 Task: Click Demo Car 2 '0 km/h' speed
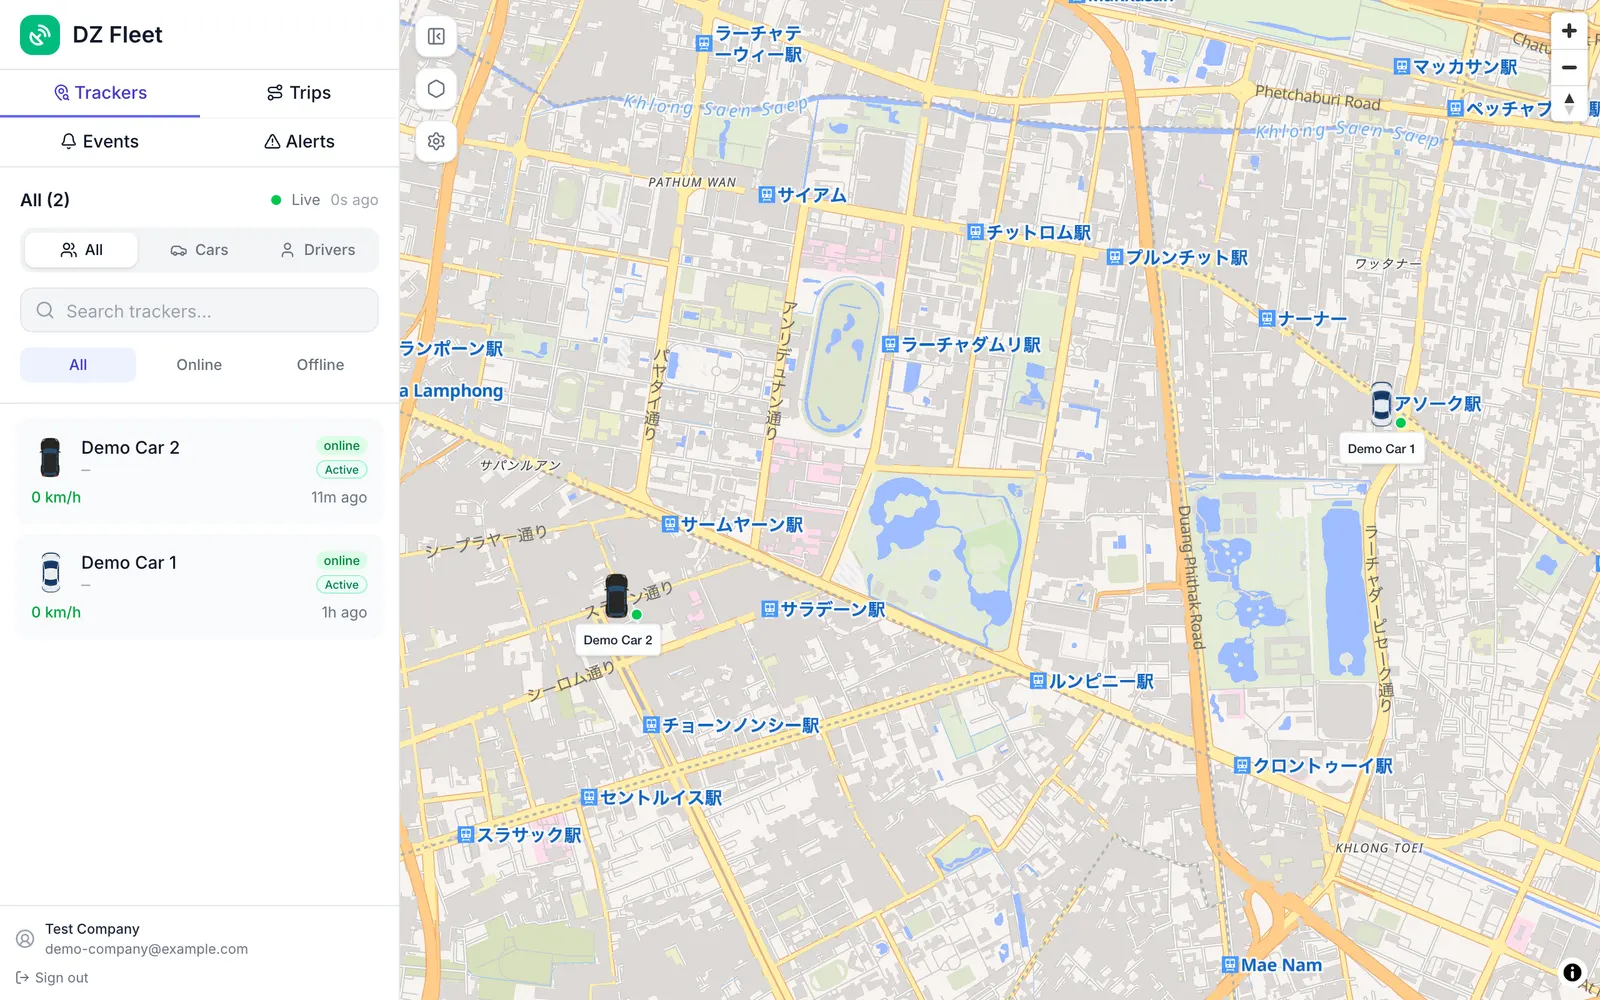pyautogui.click(x=56, y=498)
